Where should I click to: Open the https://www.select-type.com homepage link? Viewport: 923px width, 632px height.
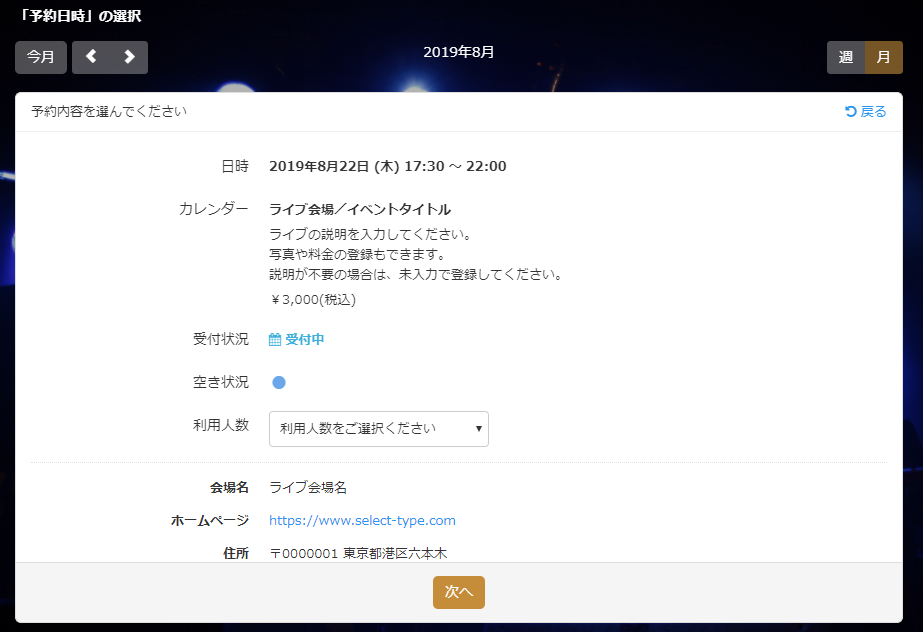coord(362,520)
